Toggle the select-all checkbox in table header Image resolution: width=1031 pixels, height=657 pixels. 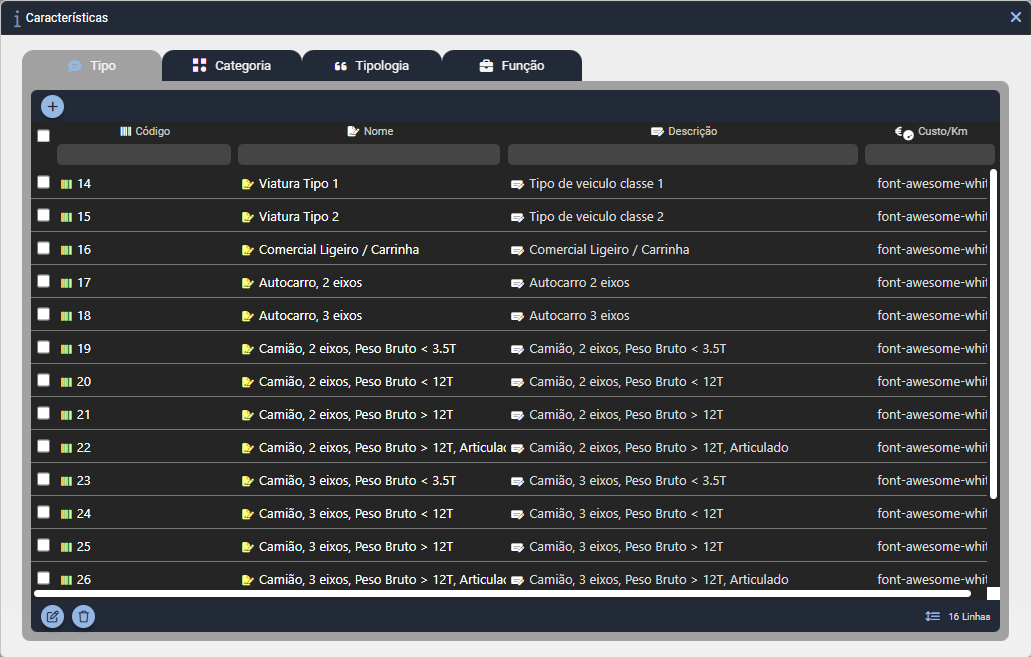point(43,135)
